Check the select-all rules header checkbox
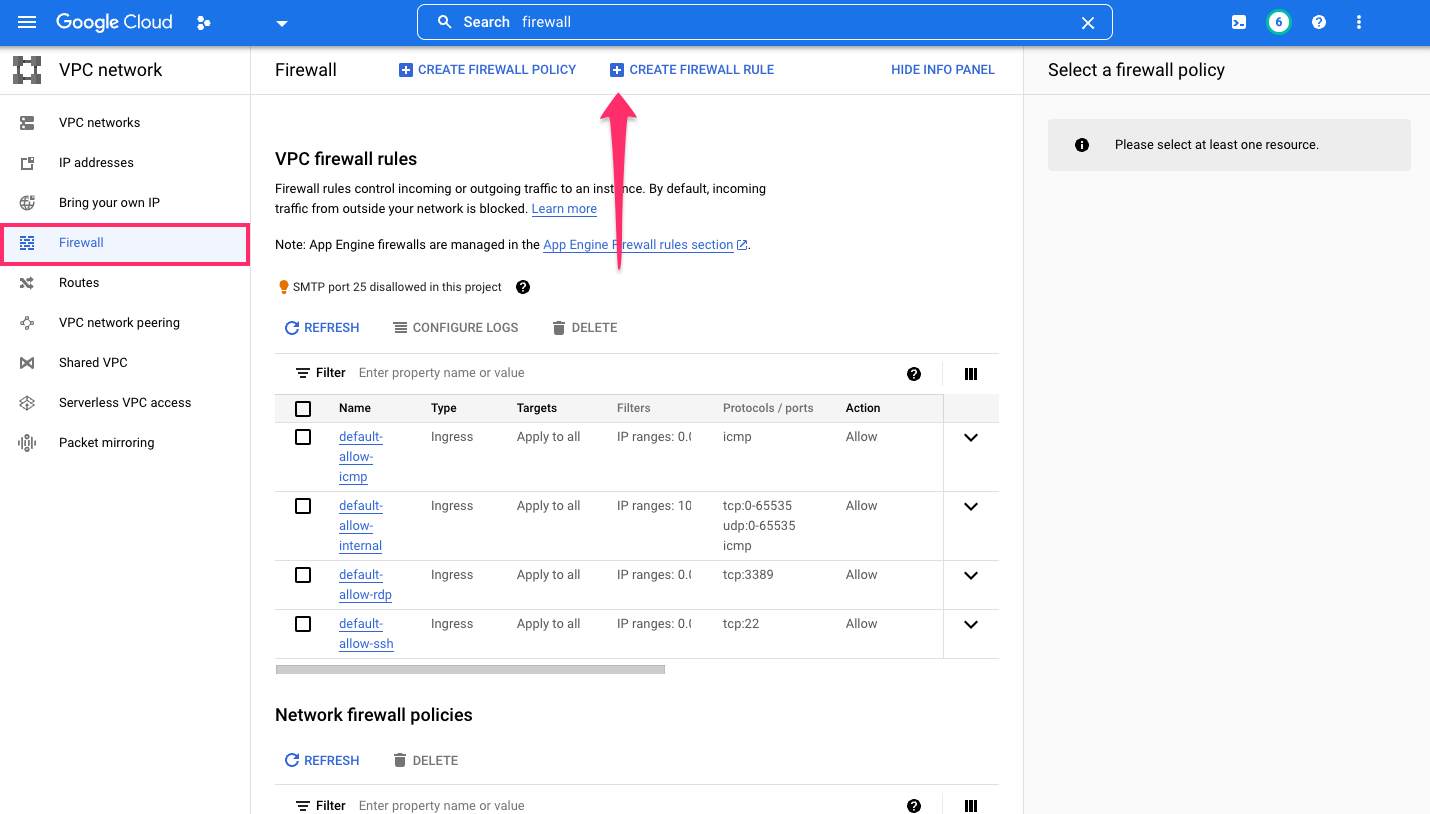The height and width of the screenshot is (814, 1430). point(303,408)
